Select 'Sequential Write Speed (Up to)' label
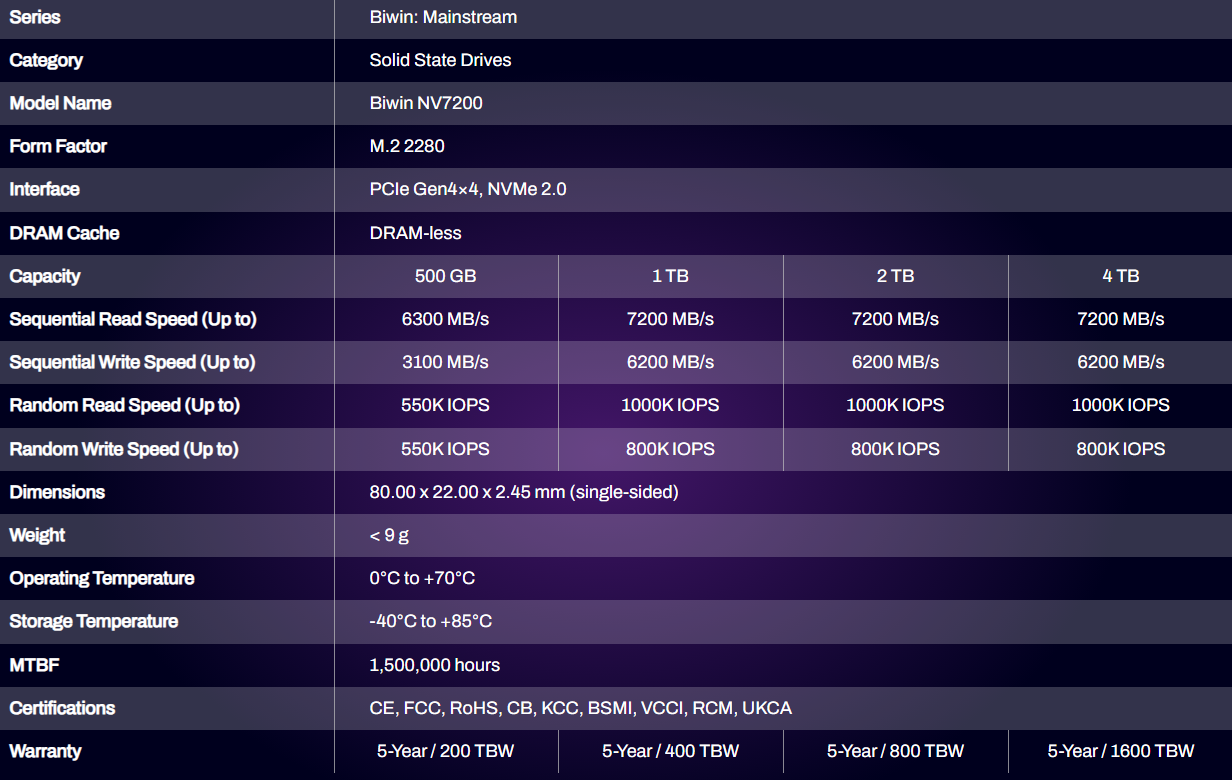The image size is (1232, 780). point(132,362)
